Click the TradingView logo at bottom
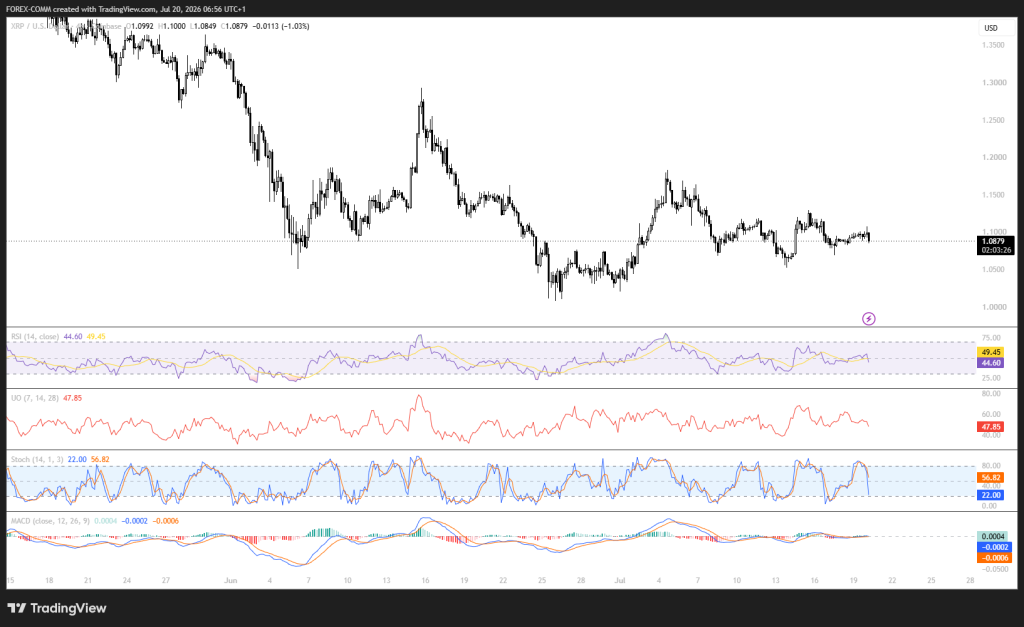Viewport: 1024px width, 627px height. (57, 608)
